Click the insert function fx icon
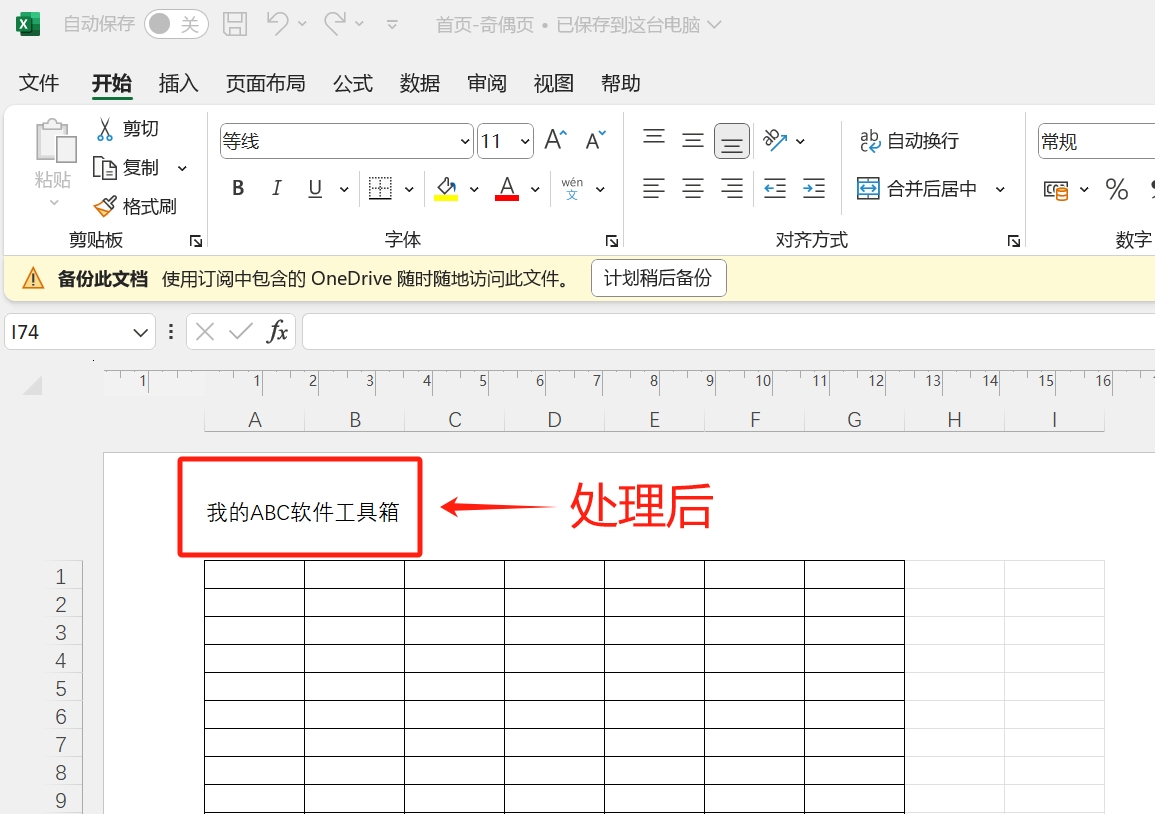1155x814 pixels. [277, 332]
